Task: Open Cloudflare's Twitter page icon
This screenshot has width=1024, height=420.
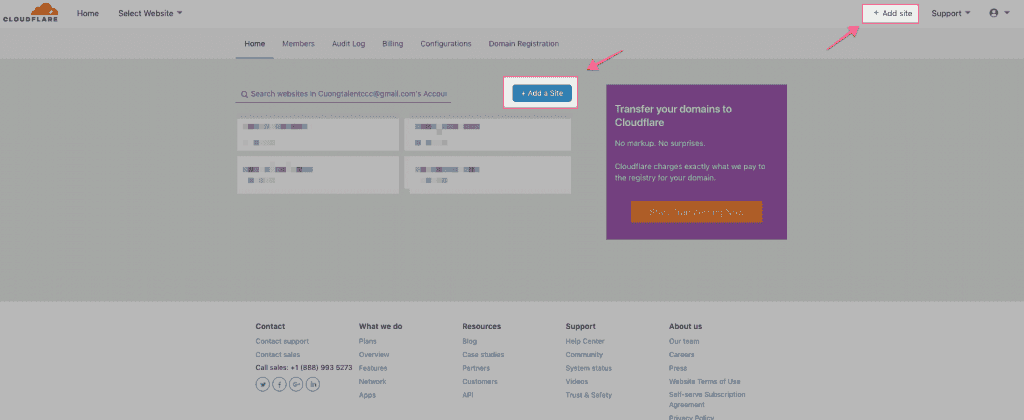Action: pos(263,385)
